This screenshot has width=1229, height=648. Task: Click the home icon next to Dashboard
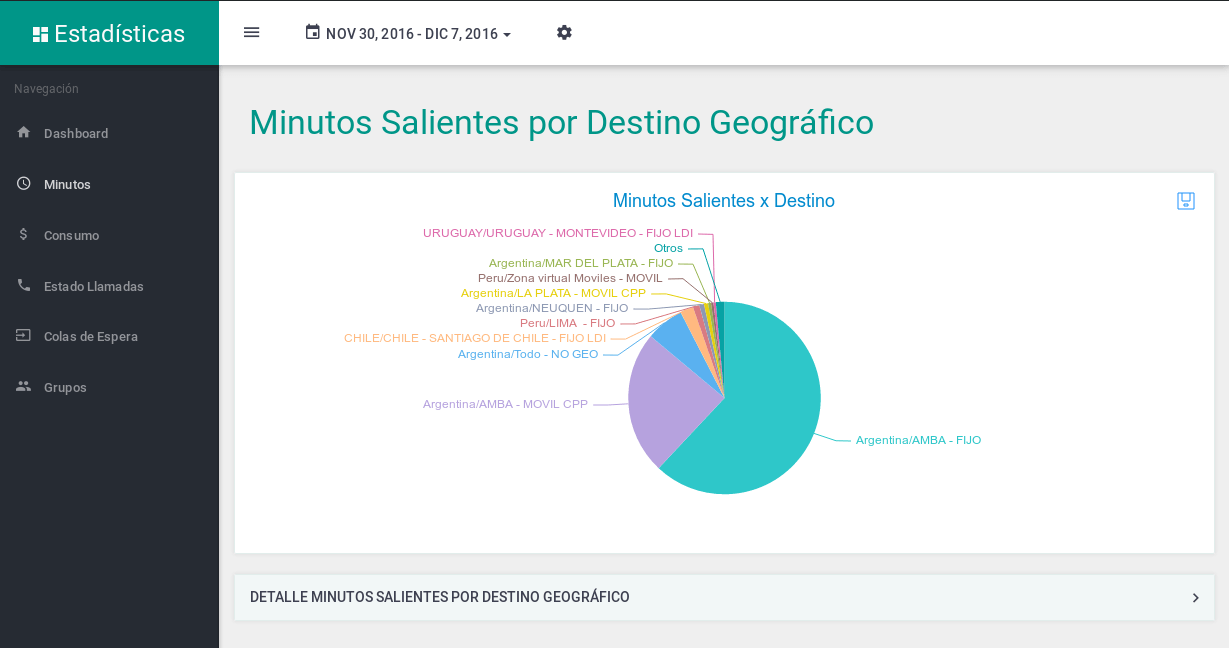tap(24, 132)
